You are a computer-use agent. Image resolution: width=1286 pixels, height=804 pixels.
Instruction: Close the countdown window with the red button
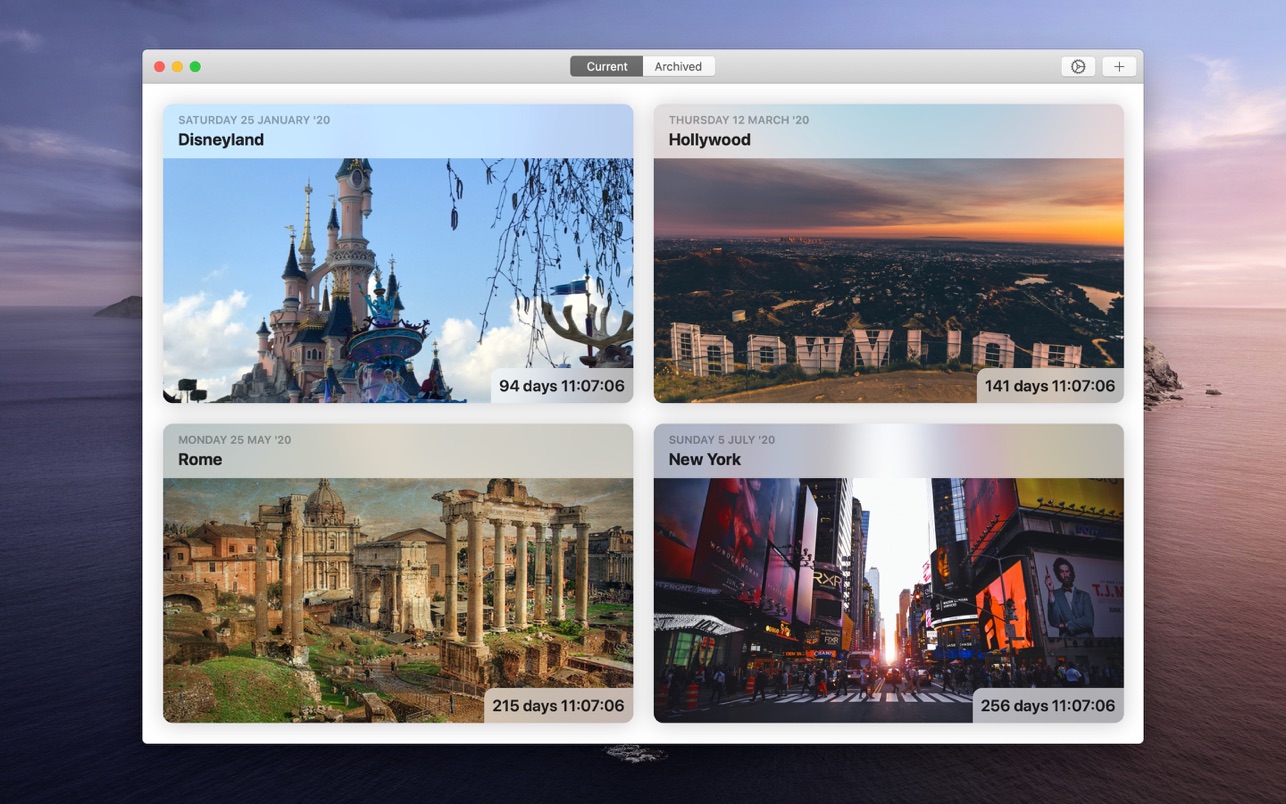click(159, 67)
